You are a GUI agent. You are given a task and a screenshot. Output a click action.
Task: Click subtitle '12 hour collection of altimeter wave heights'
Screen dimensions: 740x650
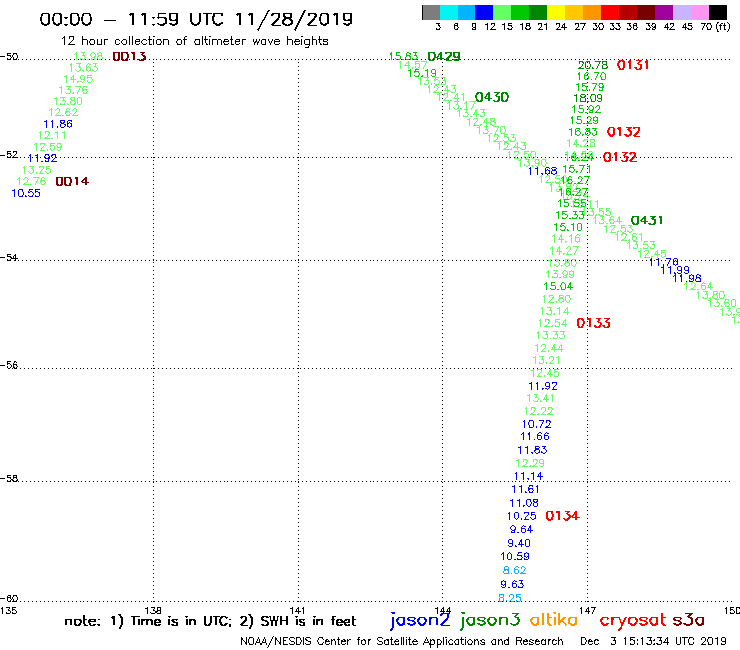point(194,41)
